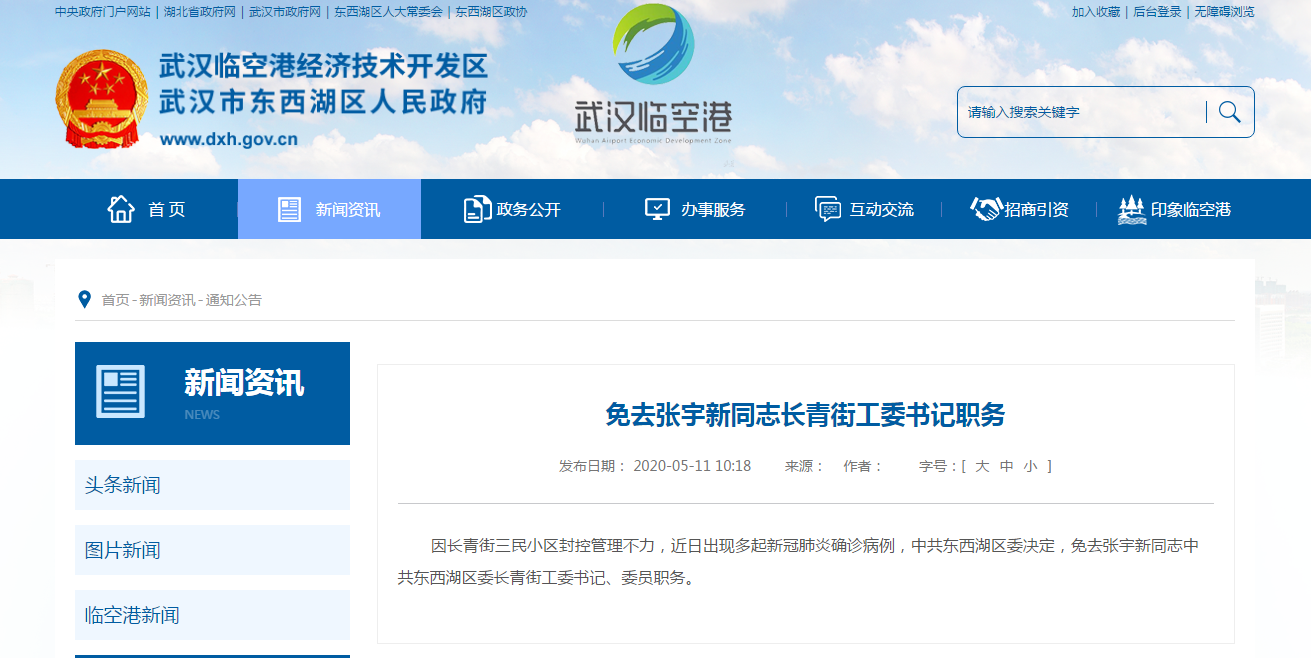Click the document icon beside 政务公开
The height and width of the screenshot is (658, 1311).
pyautogui.click(x=477, y=209)
